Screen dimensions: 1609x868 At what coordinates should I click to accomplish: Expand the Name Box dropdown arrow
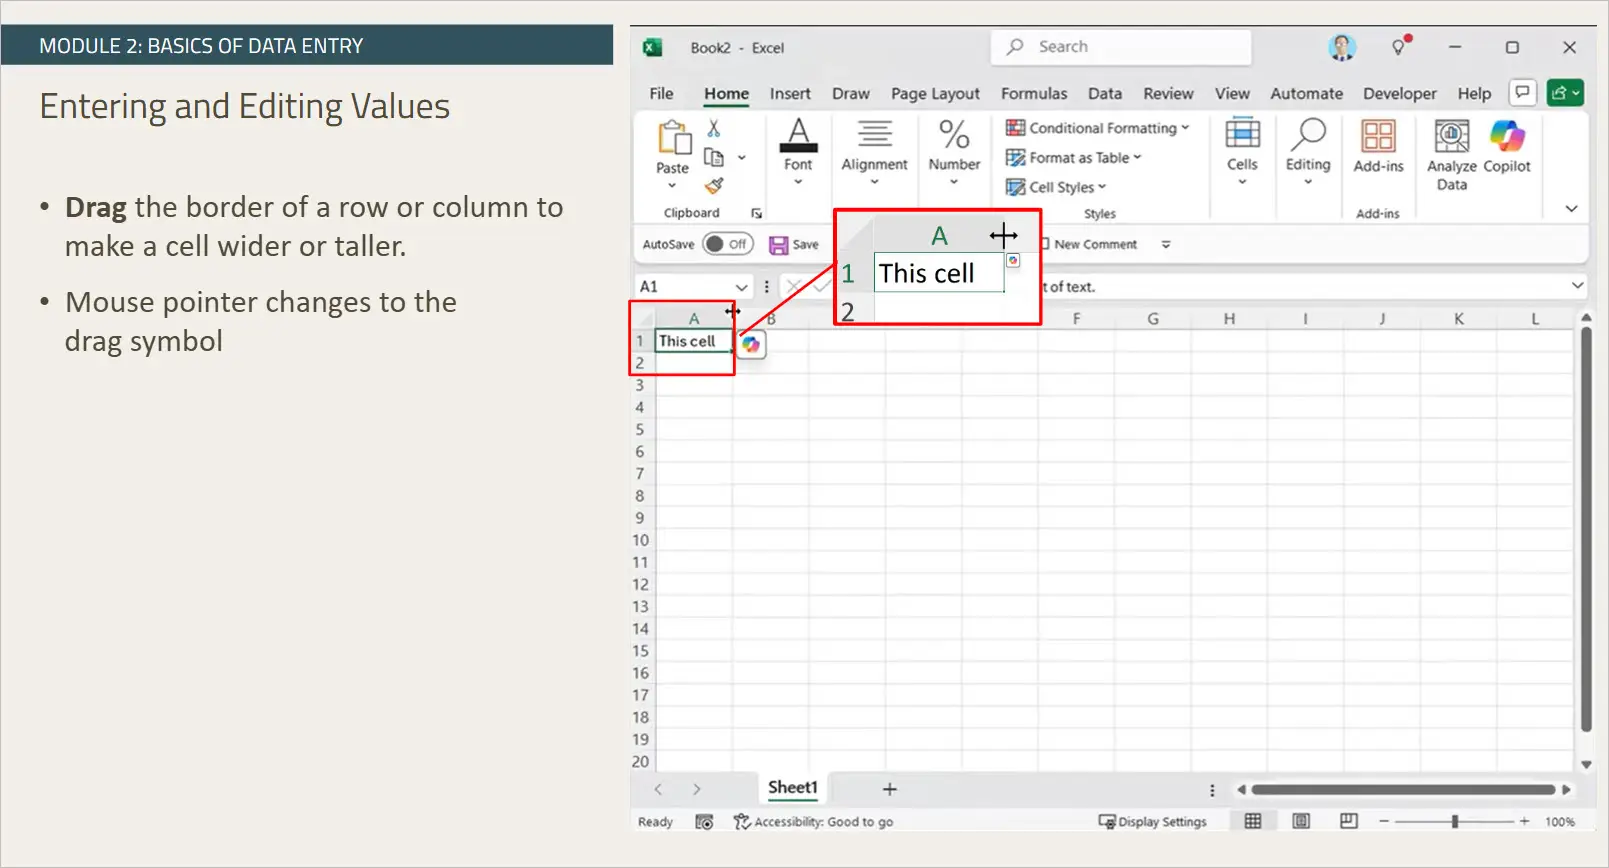(x=741, y=287)
